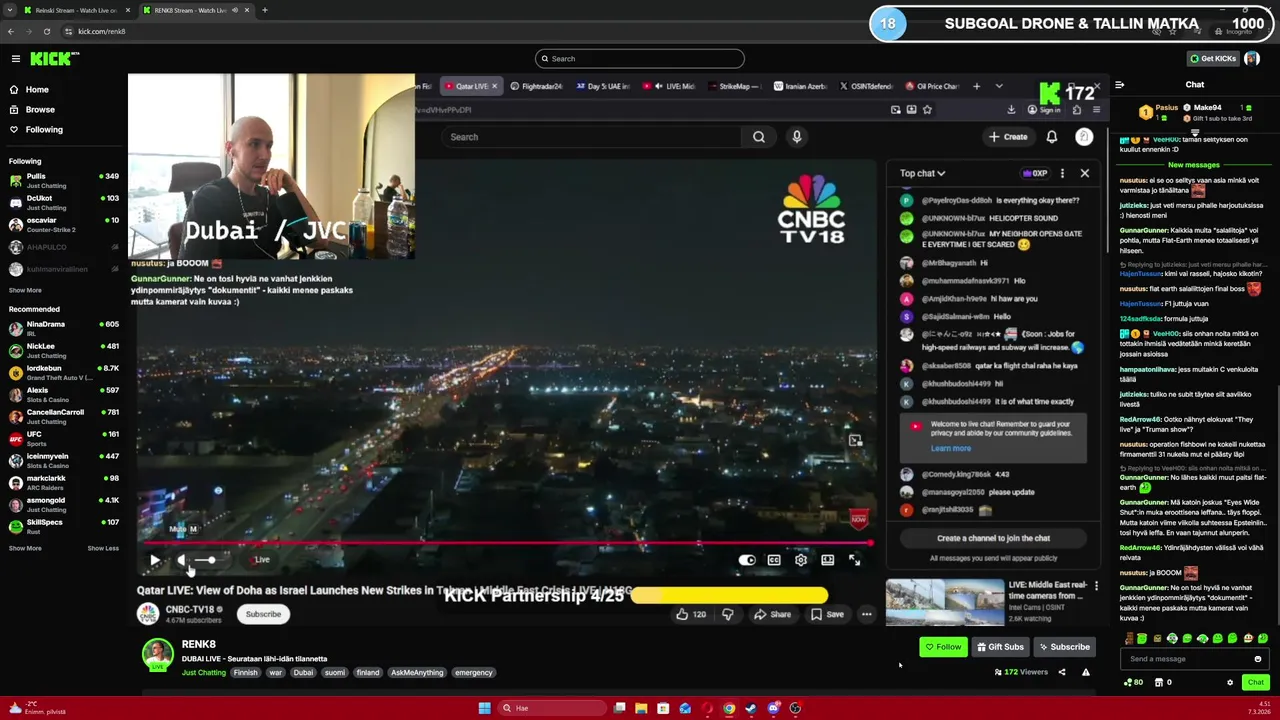Select the emergency tag
The width and height of the screenshot is (1280, 720).
coord(474,673)
